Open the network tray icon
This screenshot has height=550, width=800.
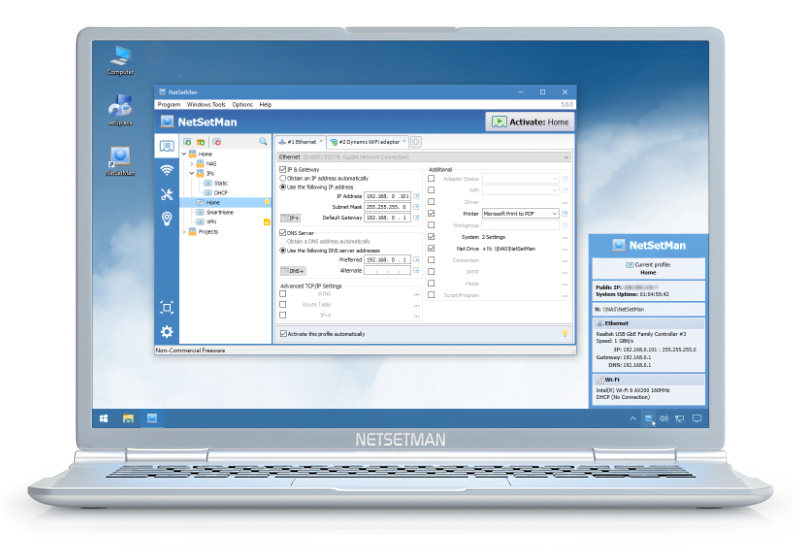(x=680, y=418)
